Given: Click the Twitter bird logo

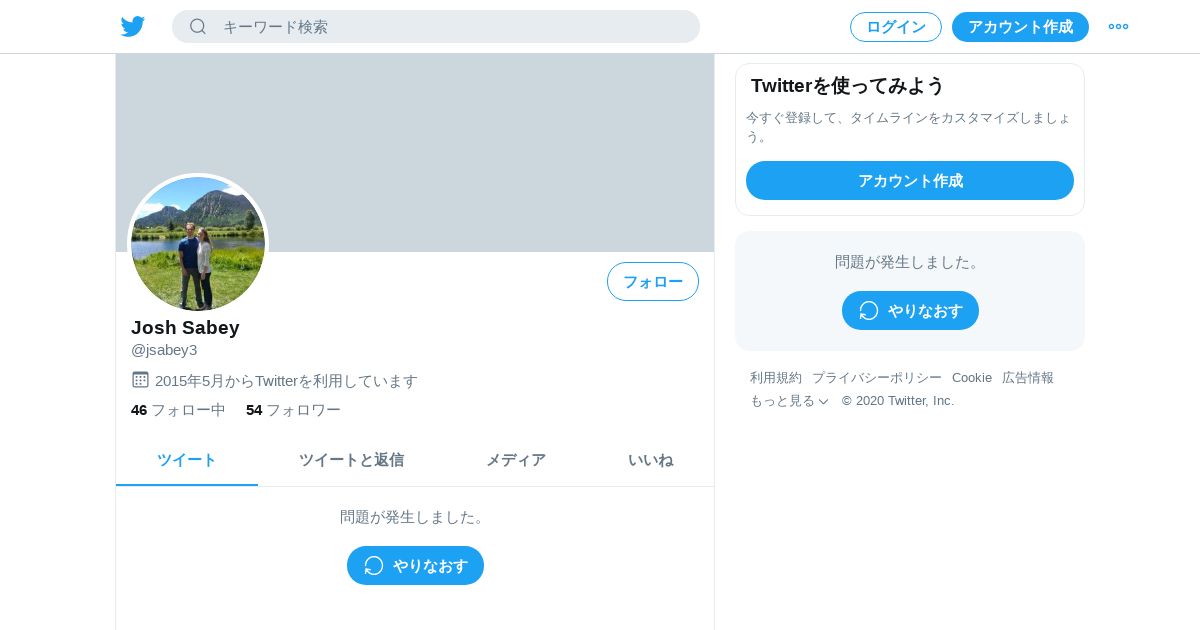Looking at the screenshot, I should point(133,27).
